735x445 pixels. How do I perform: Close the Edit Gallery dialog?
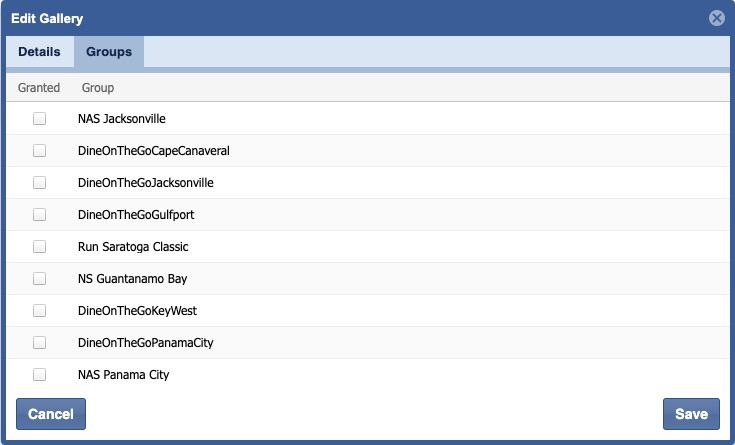(x=716, y=18)
